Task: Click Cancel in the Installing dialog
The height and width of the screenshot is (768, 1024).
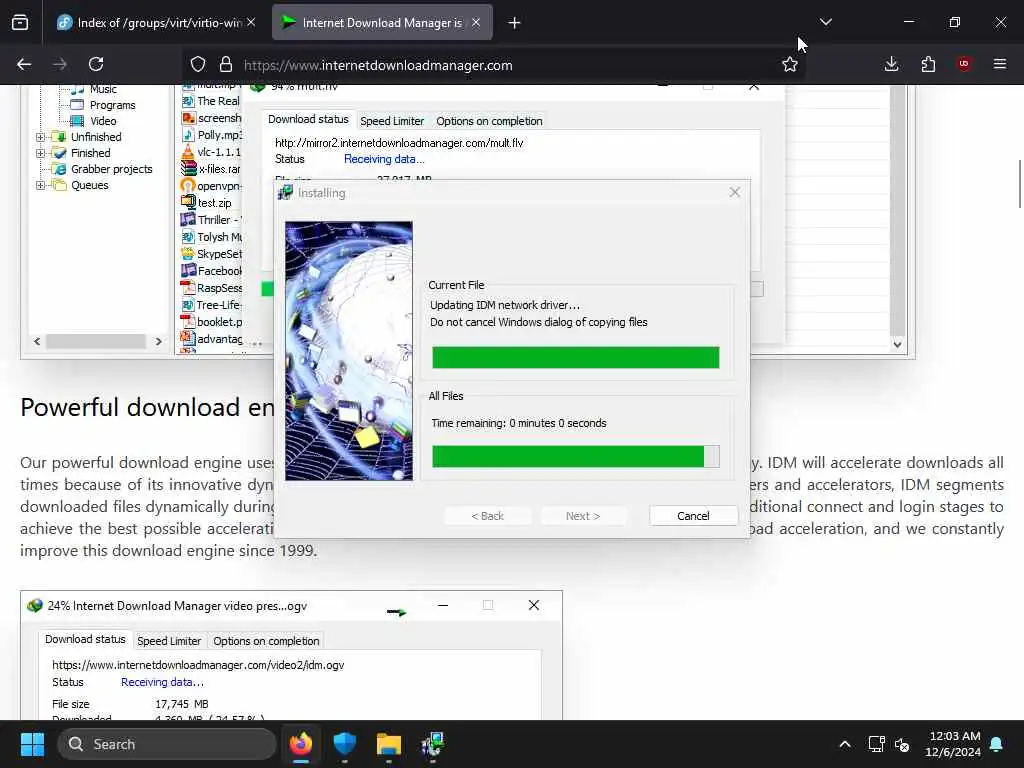Action: click(x=693, y=516)
